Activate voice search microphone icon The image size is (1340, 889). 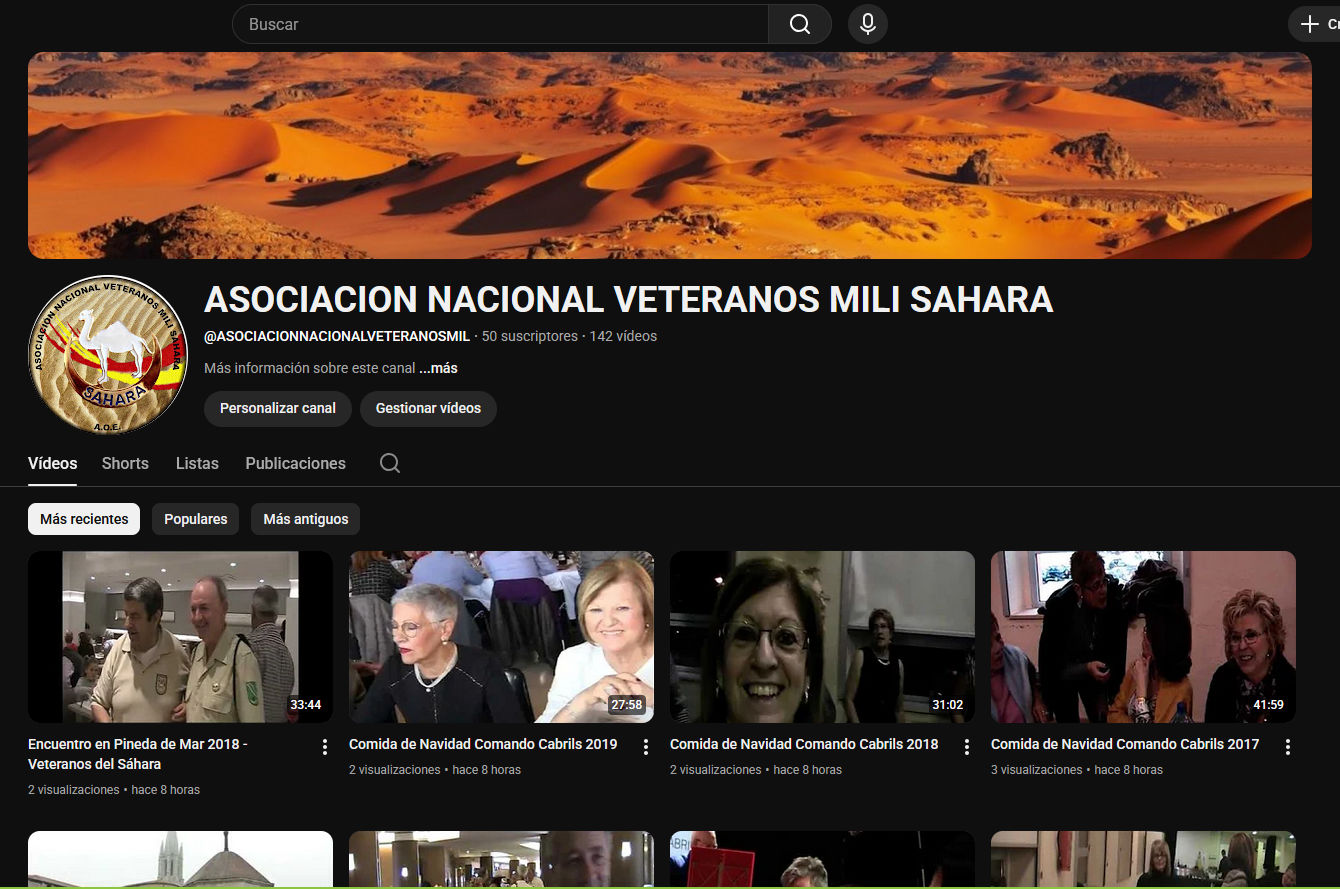coord(868,24)
